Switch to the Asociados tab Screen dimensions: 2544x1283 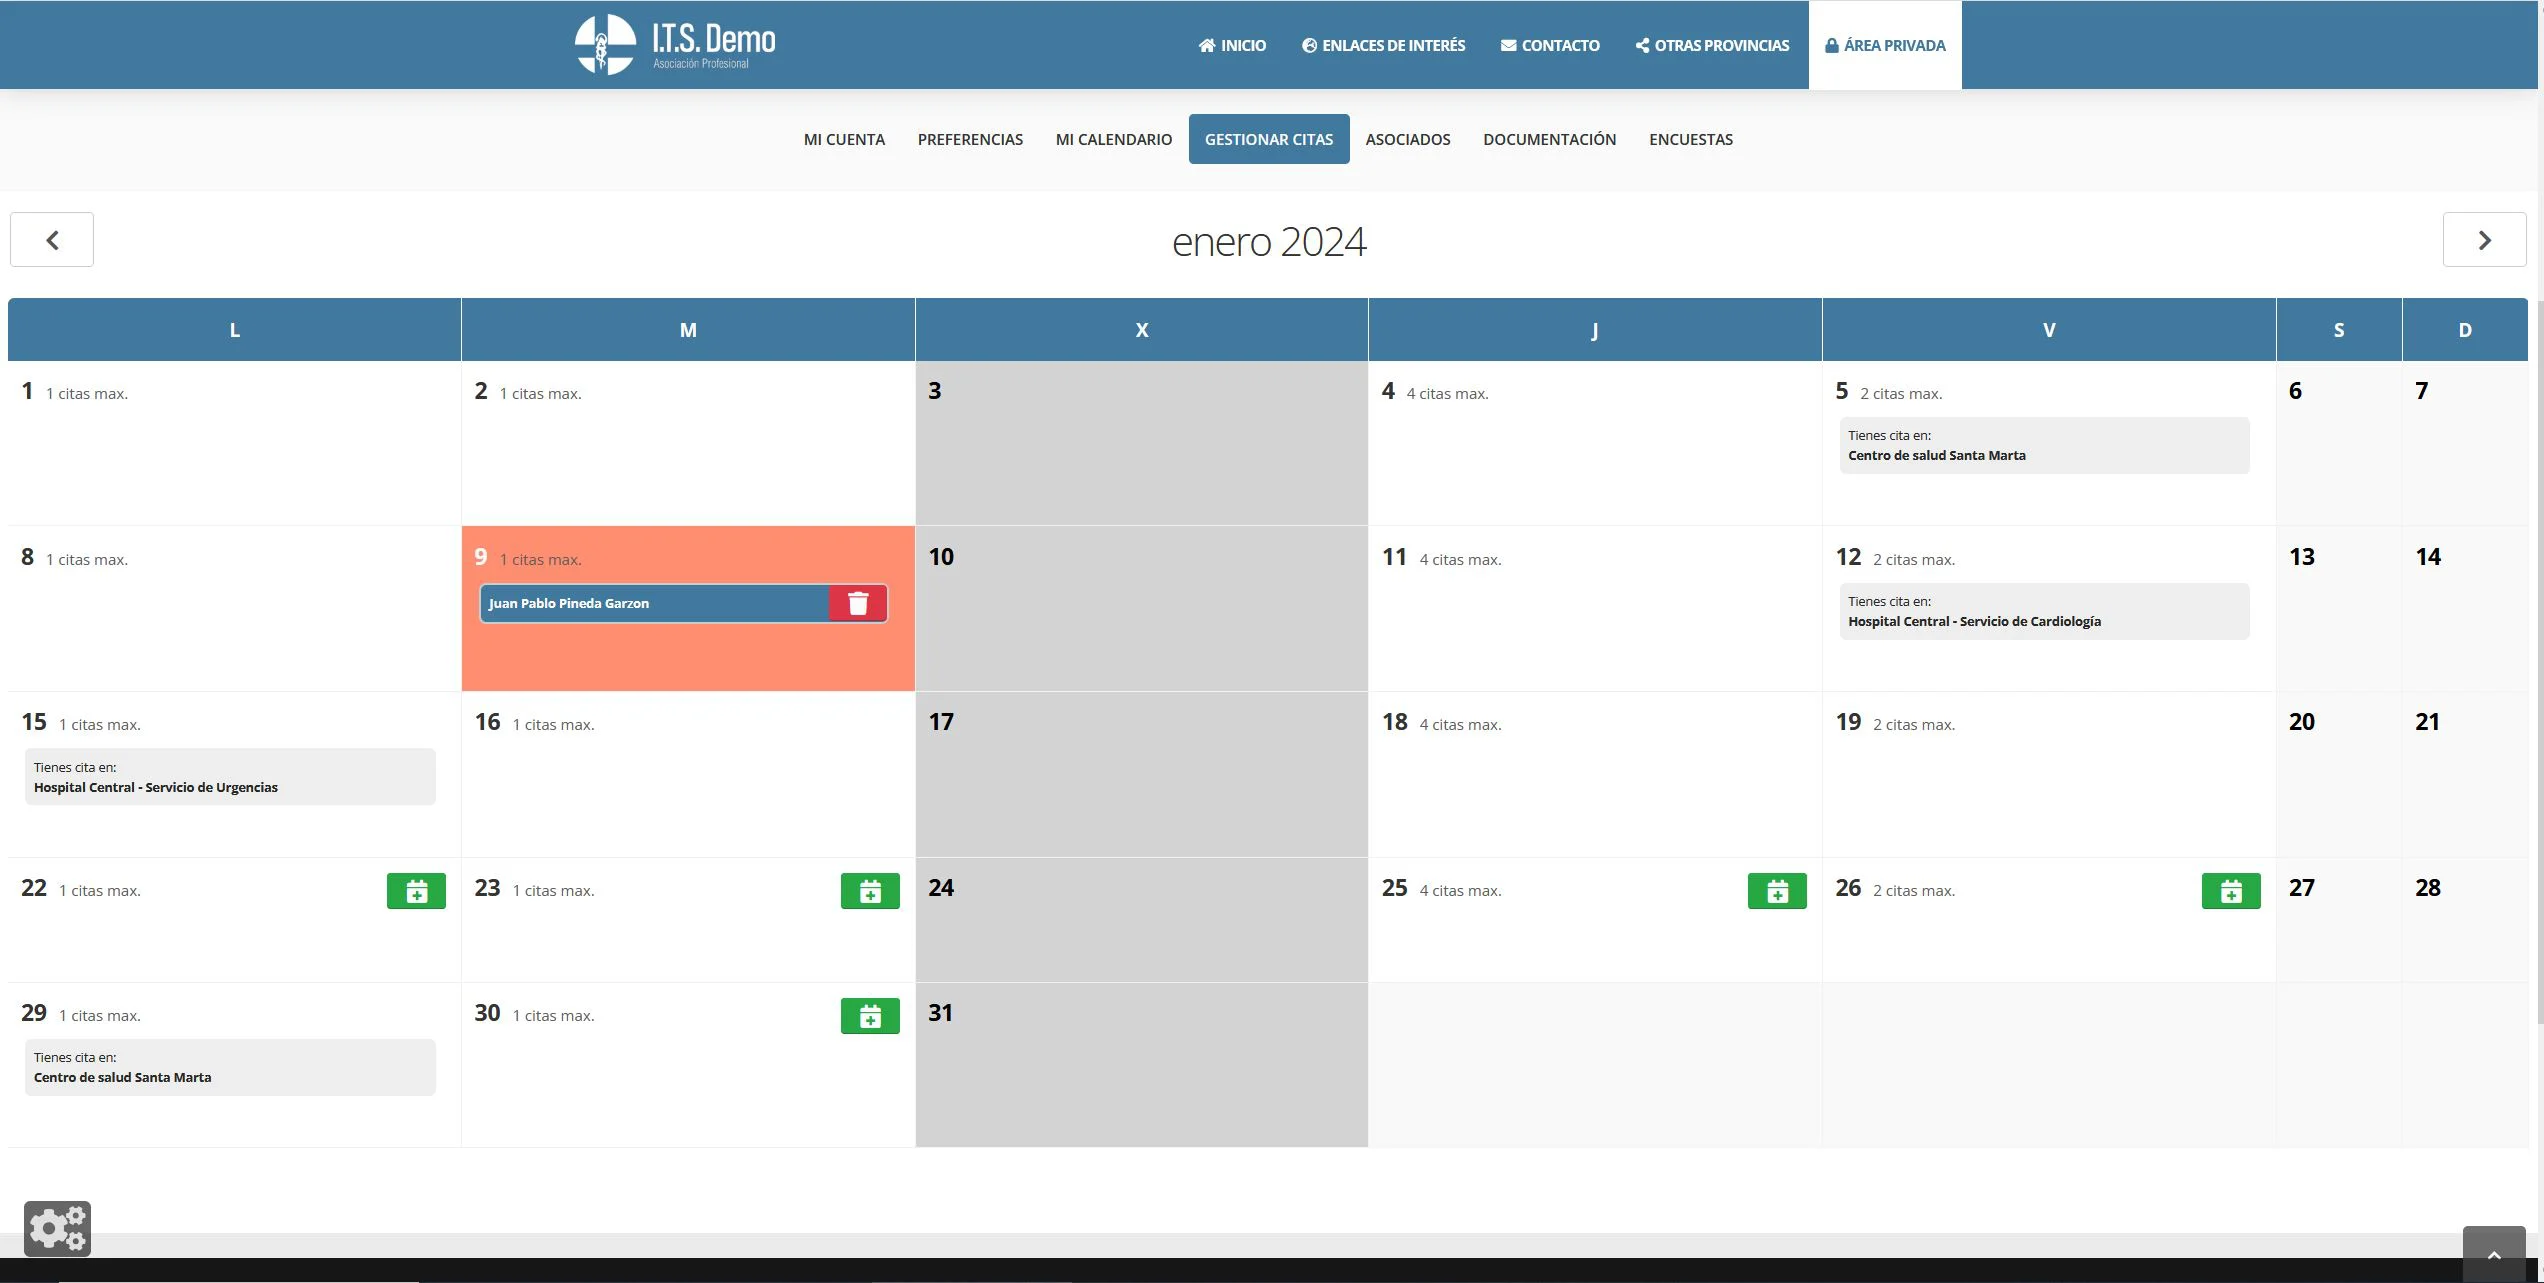[x=1407, y=139]
